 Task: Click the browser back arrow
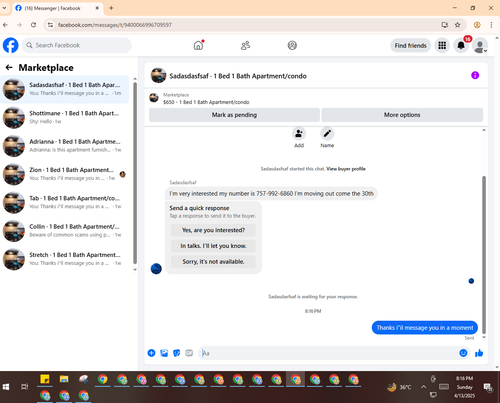click(5, 25)
